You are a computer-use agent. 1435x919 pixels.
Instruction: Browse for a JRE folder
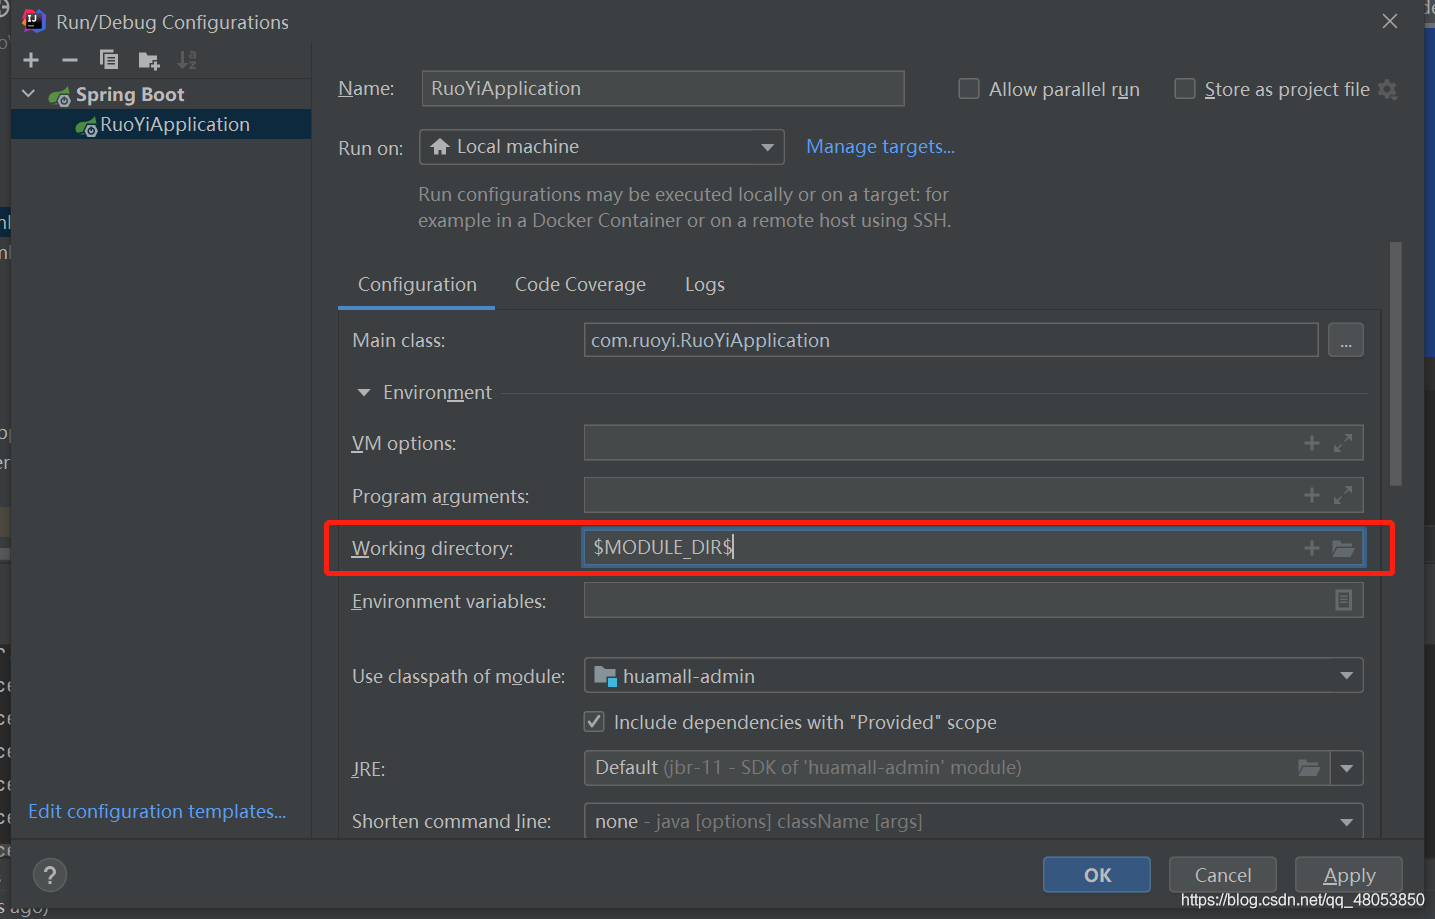coord(1308,768)
